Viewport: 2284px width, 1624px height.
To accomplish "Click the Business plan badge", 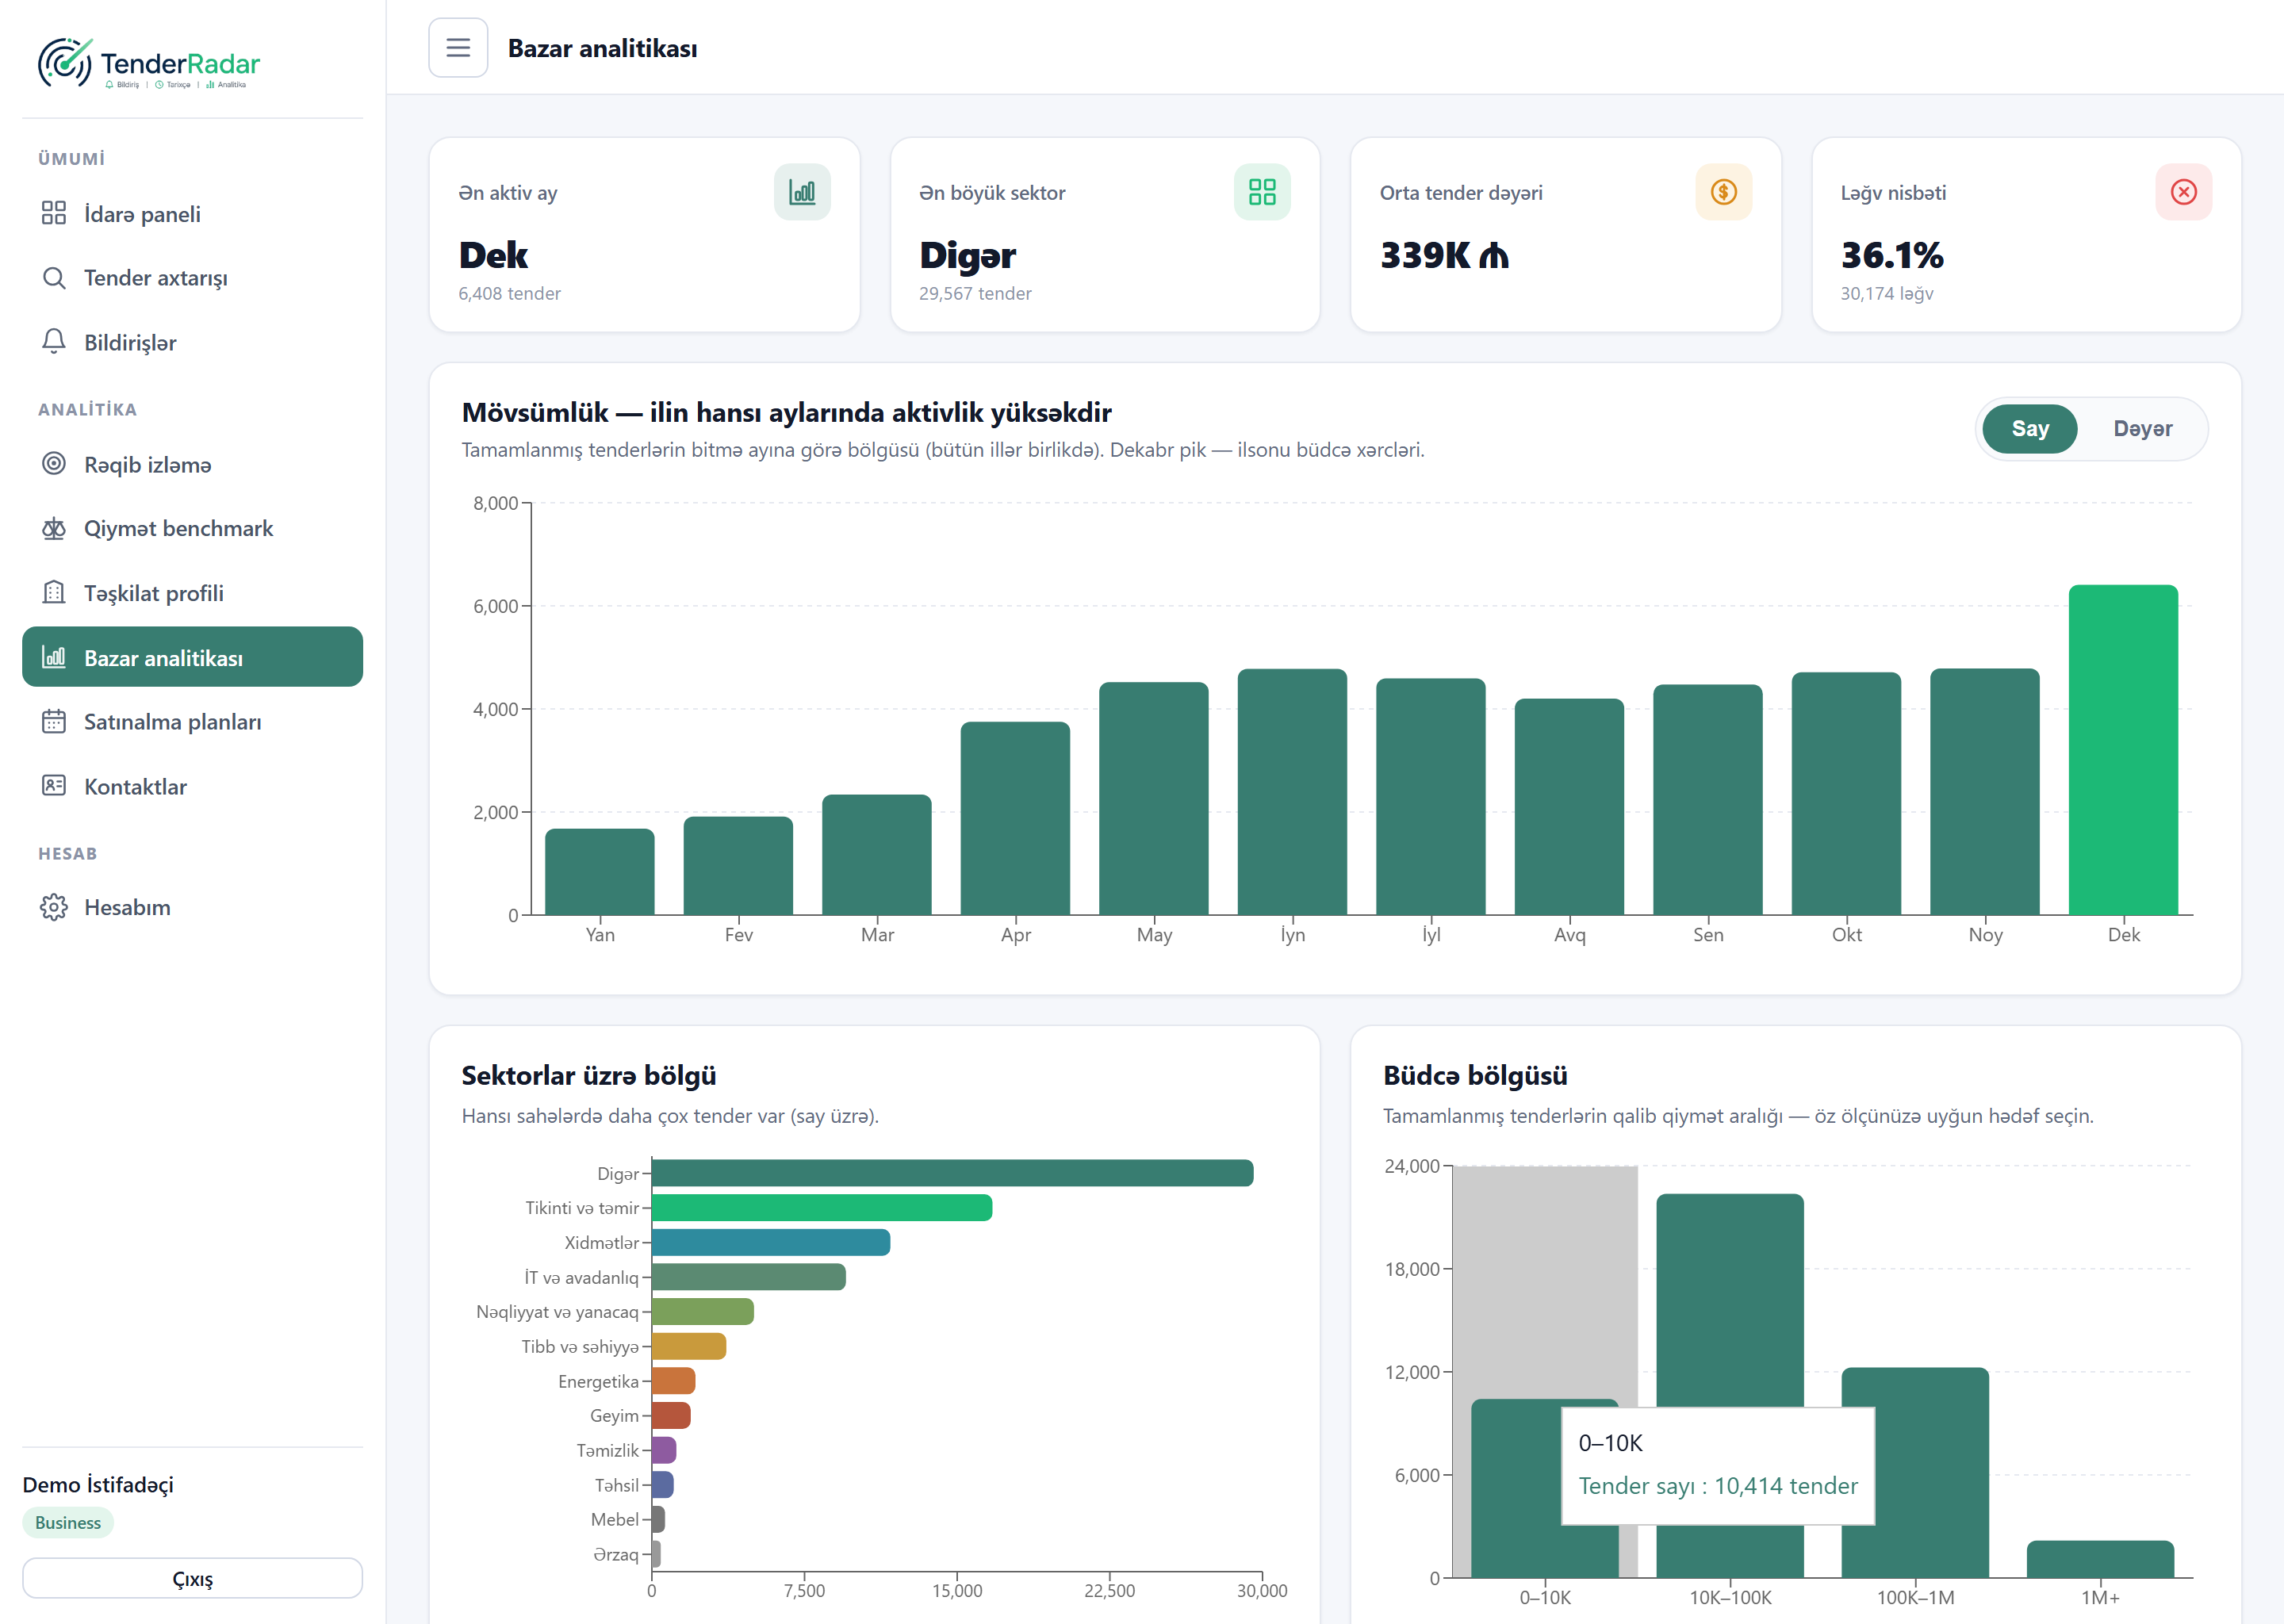I will coord(68,1523).
